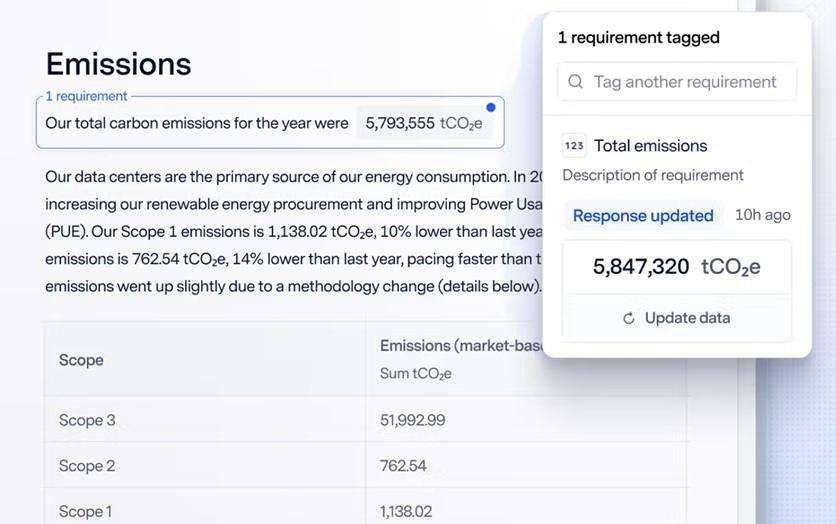Click the search magnifier icon in the tag field
This screenshot has width=836, height=524.
575,82
